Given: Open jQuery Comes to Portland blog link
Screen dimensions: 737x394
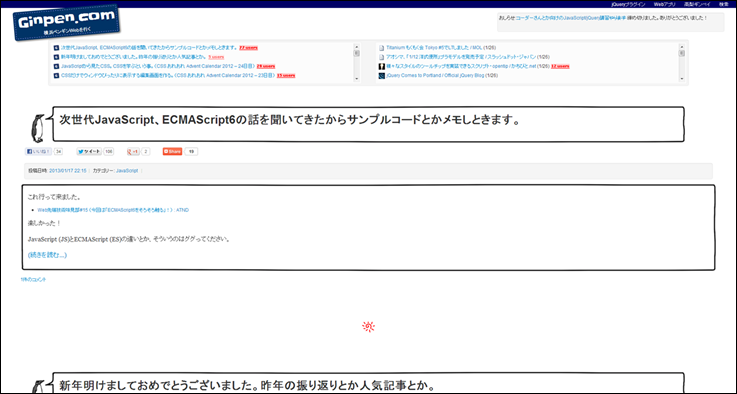Looking at the screenshot, I should point(435,75).
